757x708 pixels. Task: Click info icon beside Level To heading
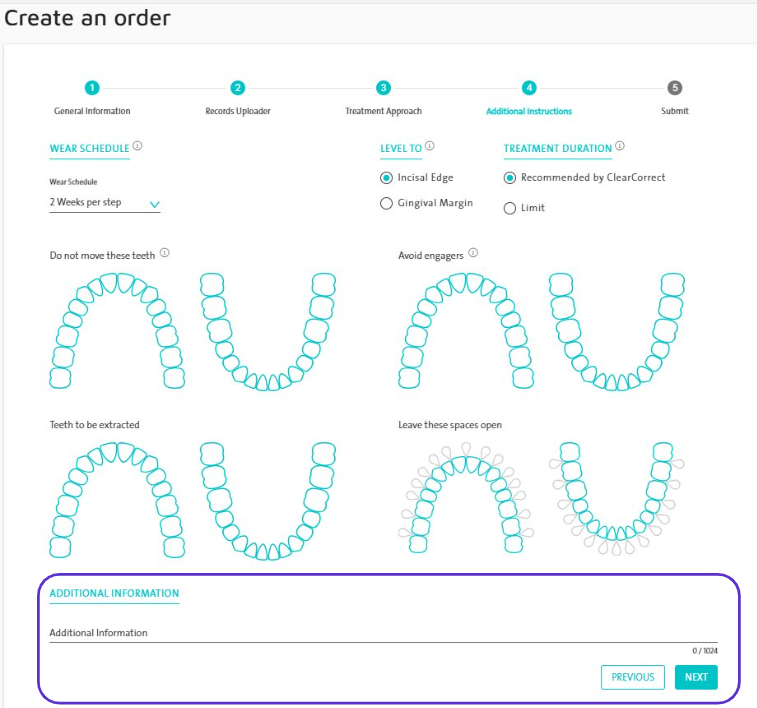[430, 146]
